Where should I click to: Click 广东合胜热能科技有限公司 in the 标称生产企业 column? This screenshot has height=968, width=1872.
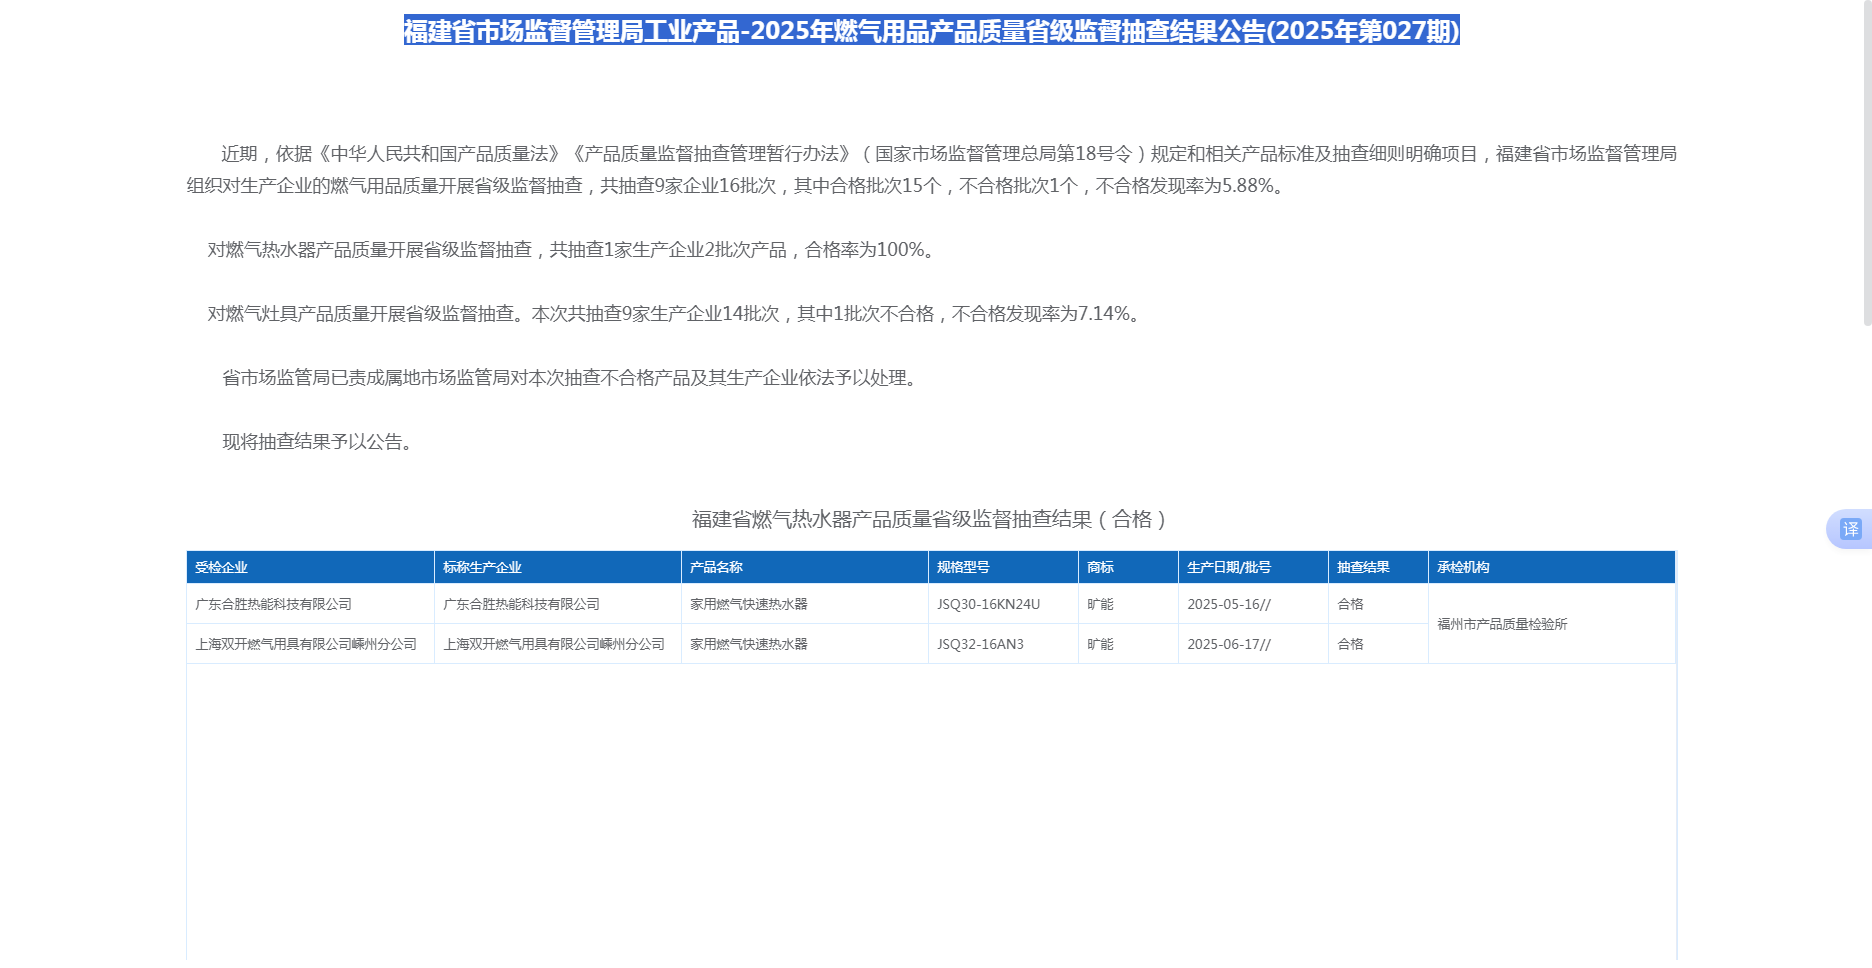521,604
